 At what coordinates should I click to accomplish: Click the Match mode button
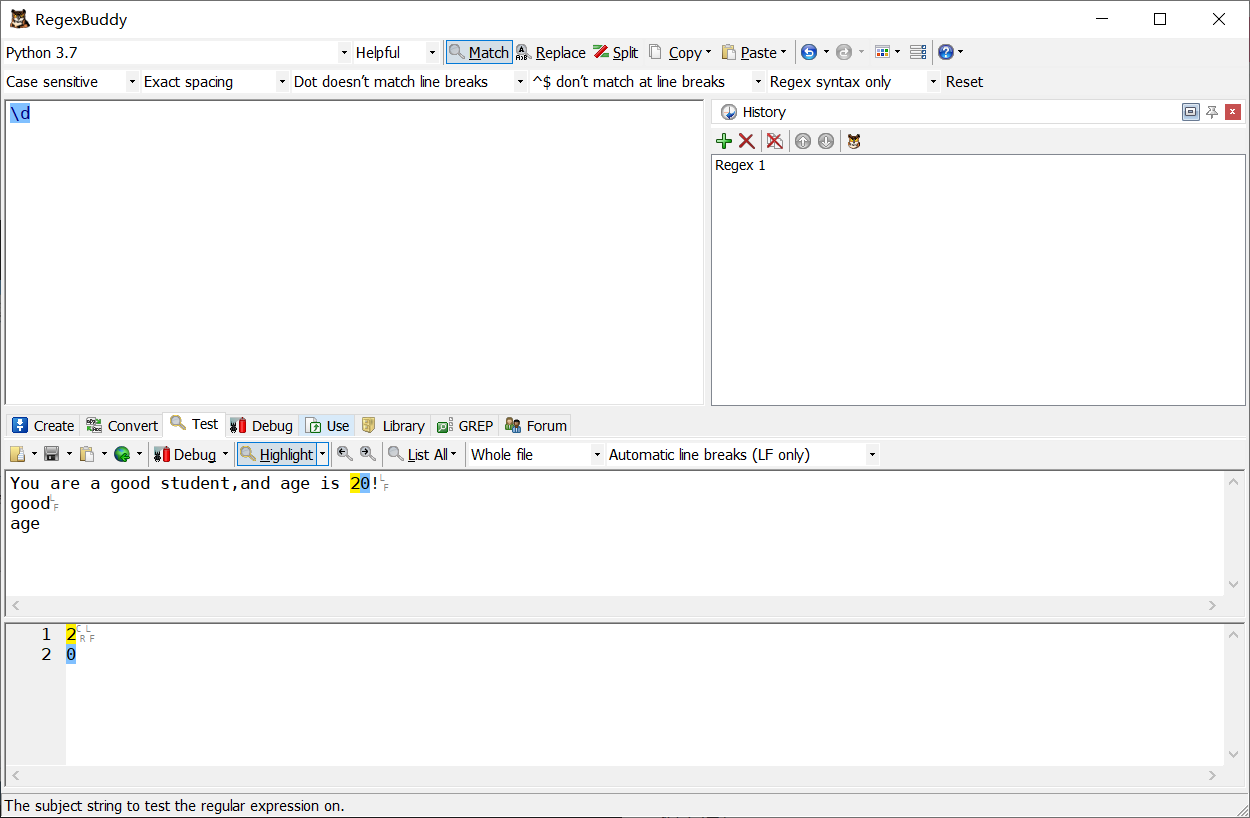[x=479, y=52]
